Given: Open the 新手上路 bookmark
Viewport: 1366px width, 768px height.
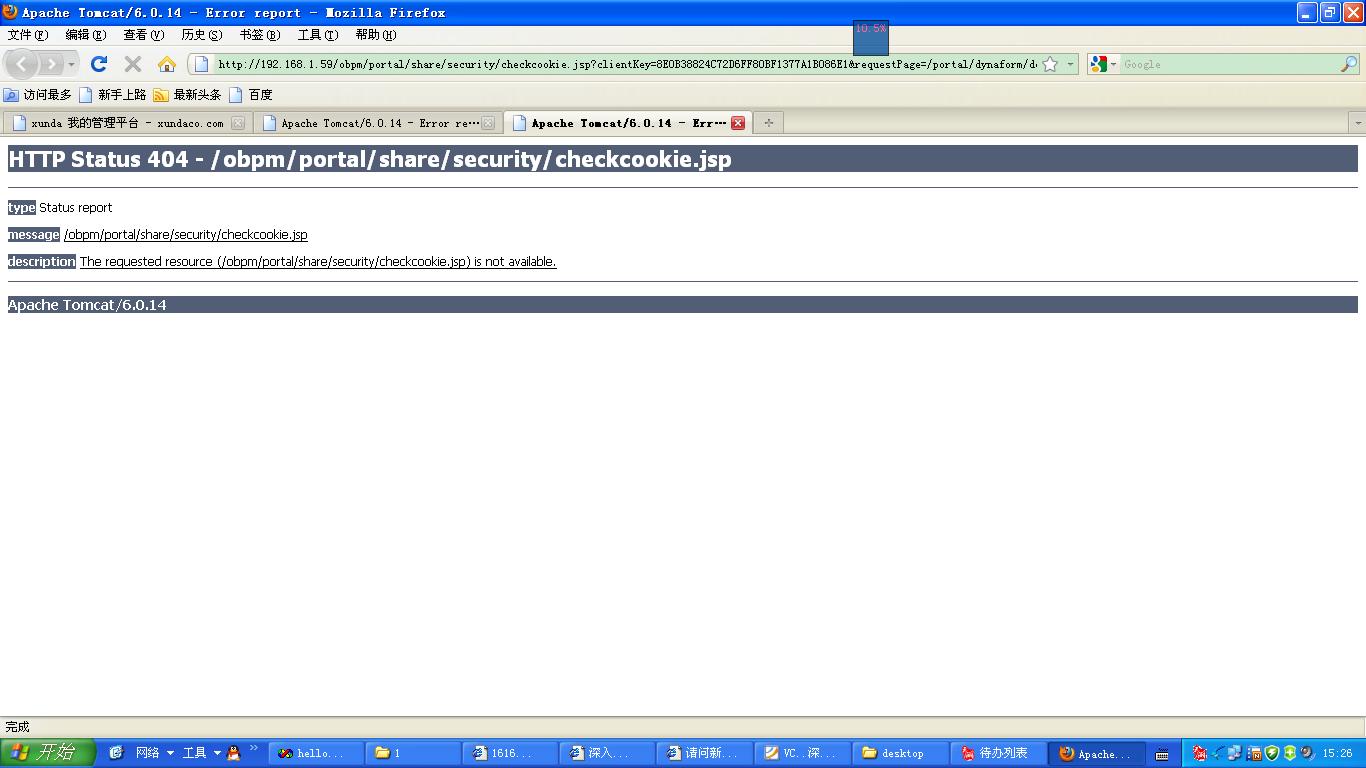Looking at the screenshot, I should [x=112, y=95].
